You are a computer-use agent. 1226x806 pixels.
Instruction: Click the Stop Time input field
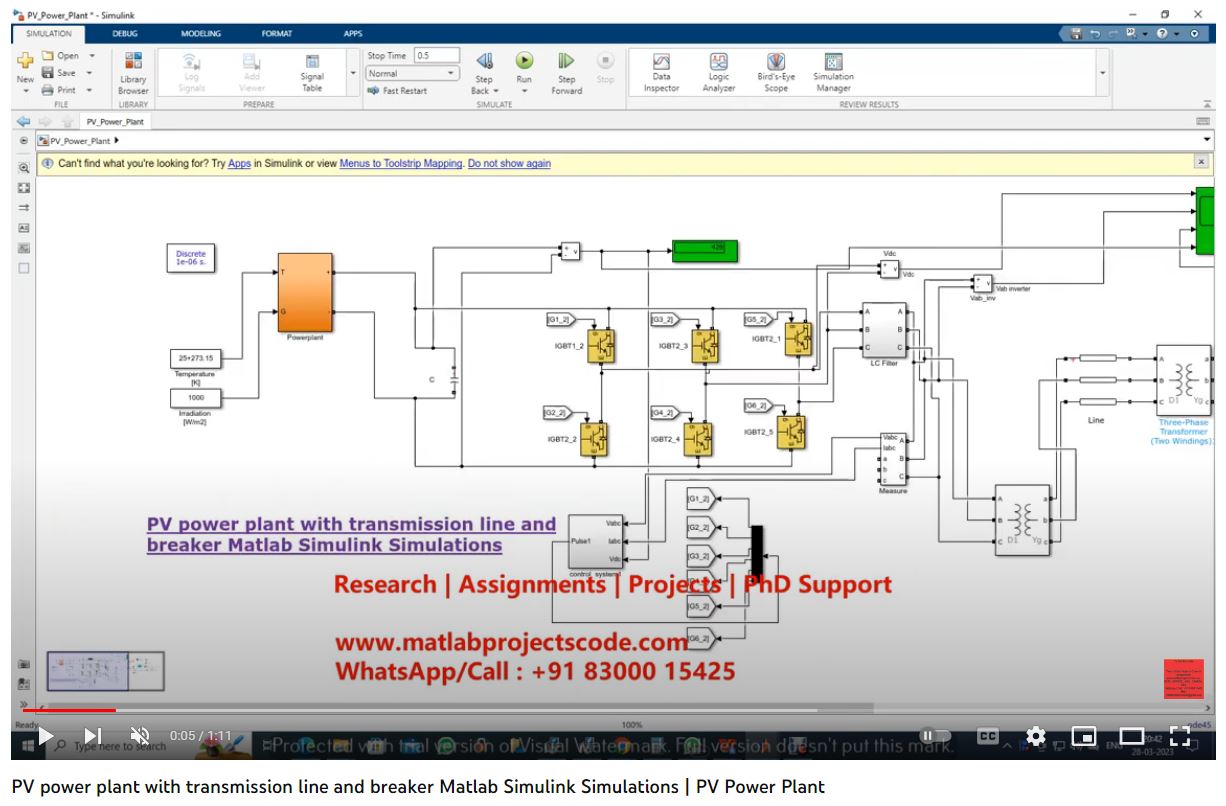tap(437, 54)
